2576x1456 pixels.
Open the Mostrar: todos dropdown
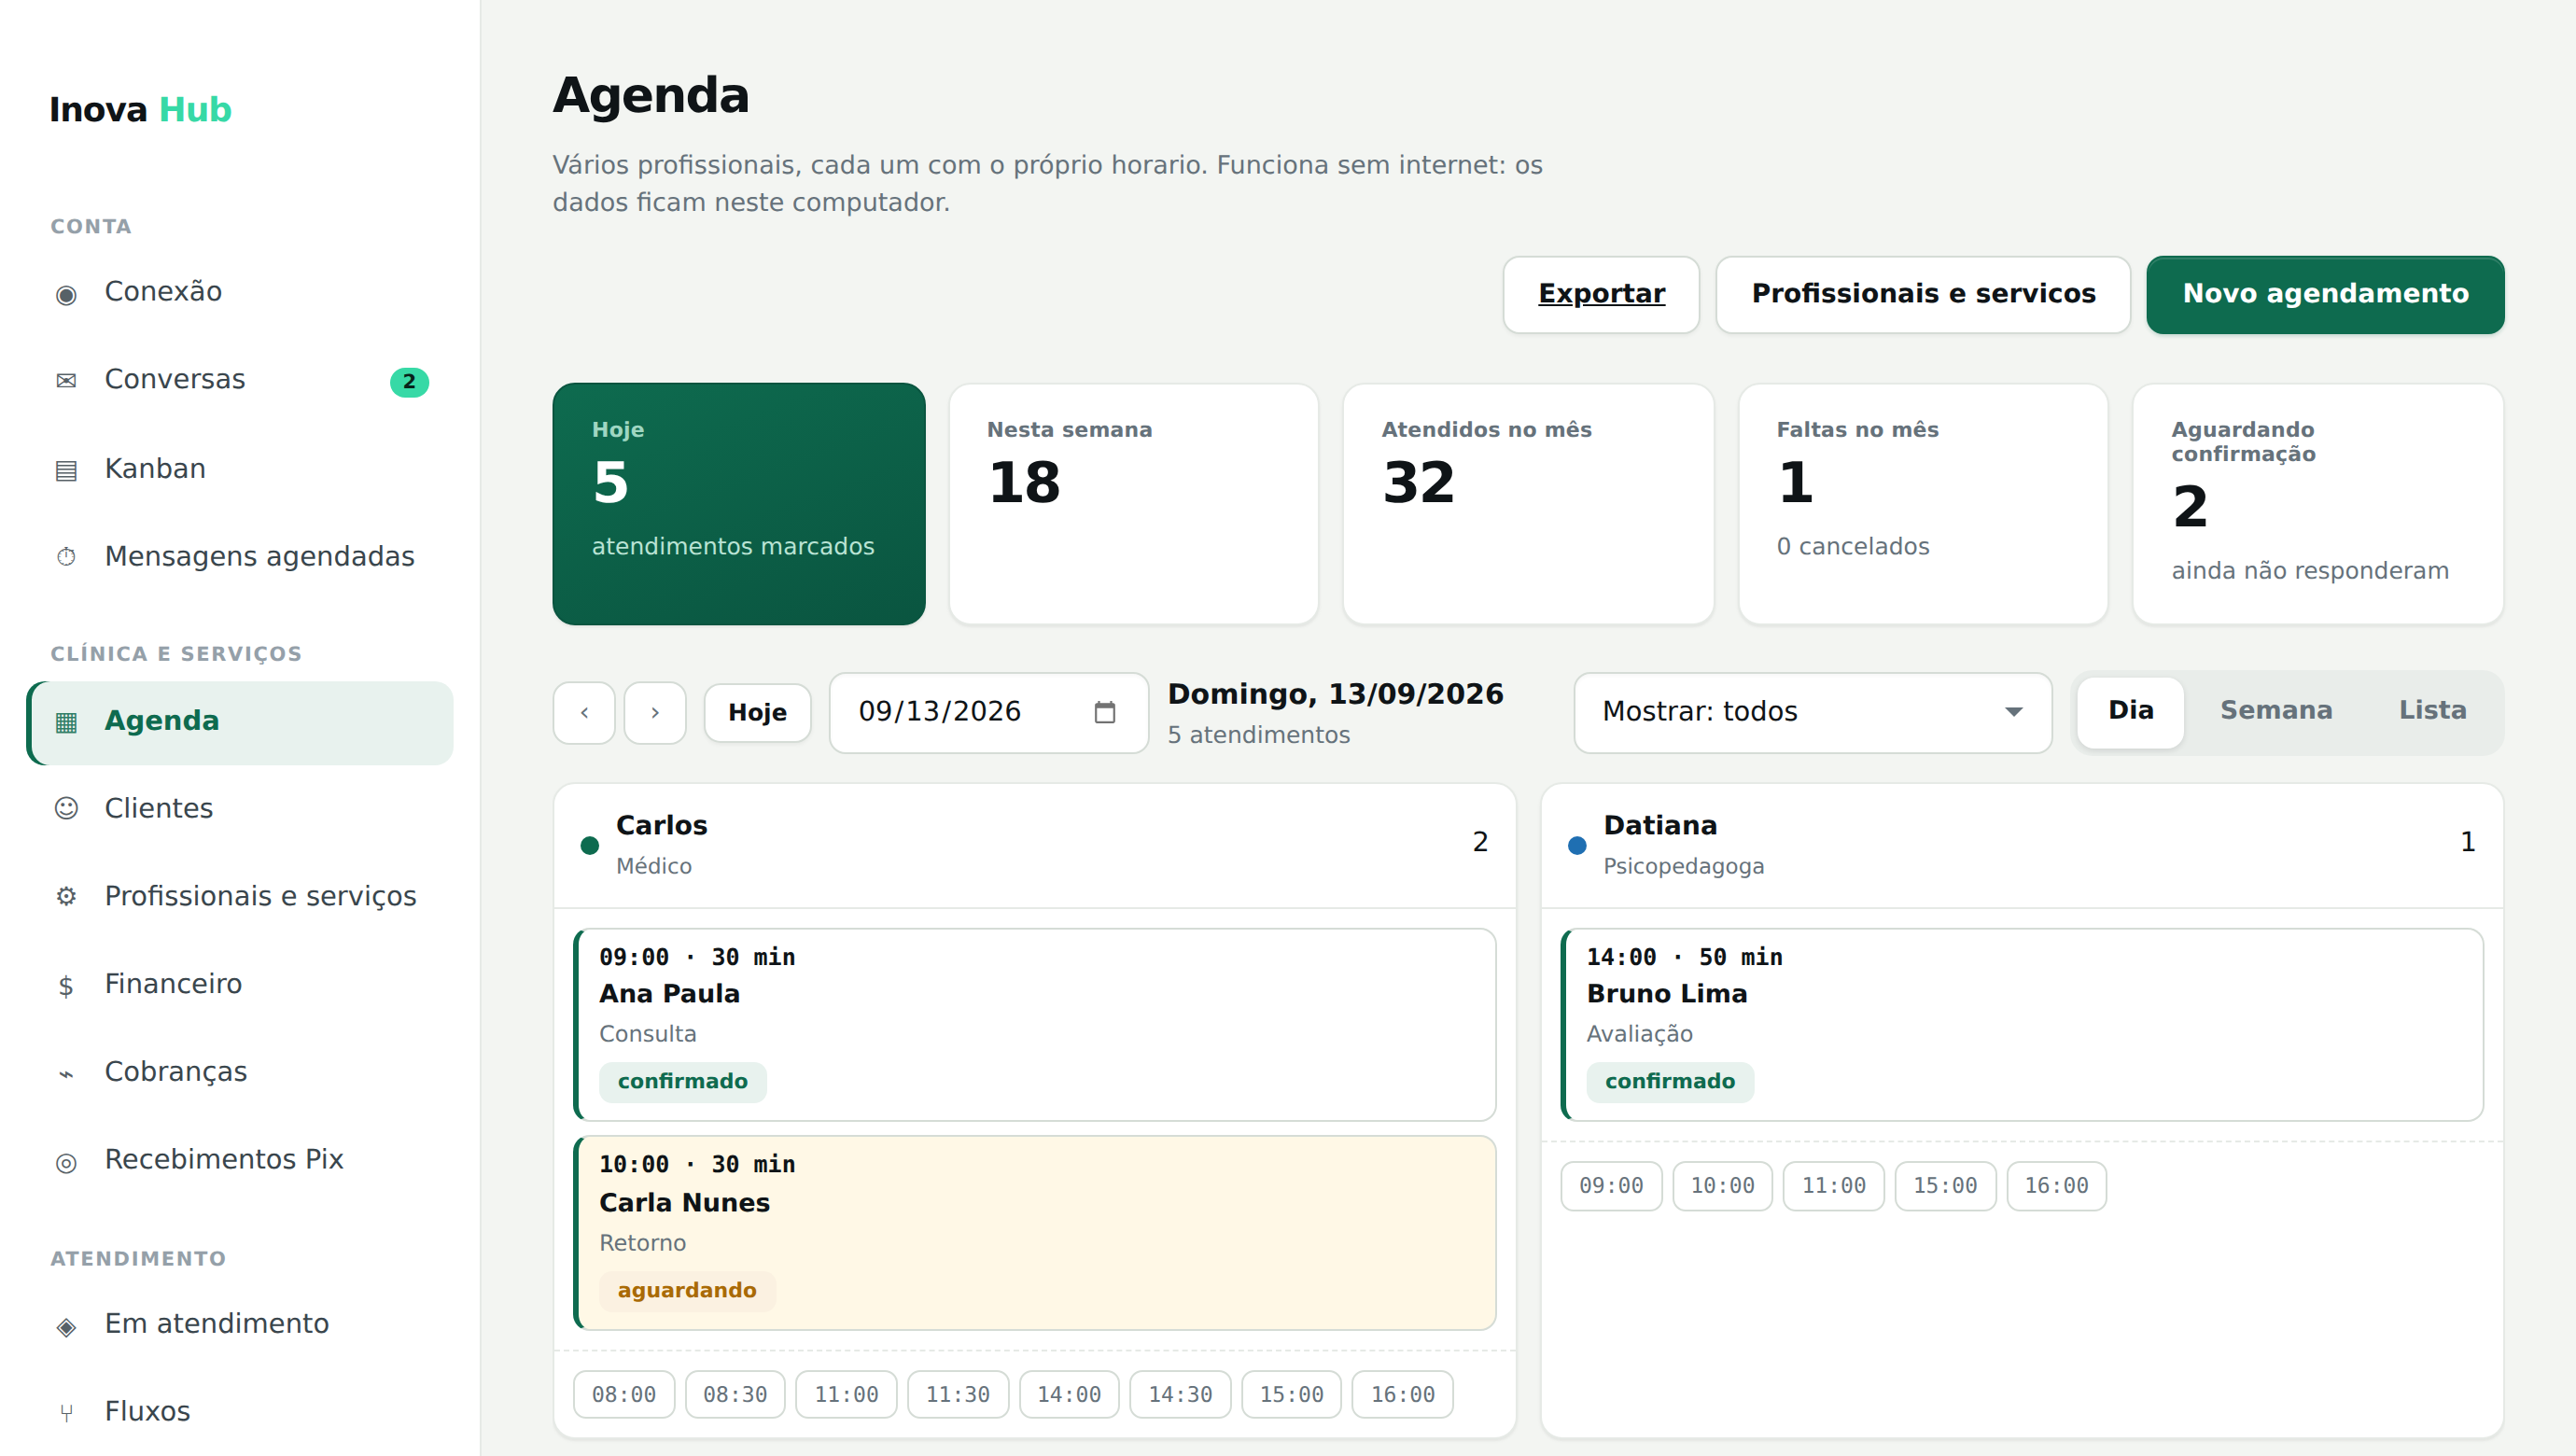tap(1812, 712)
